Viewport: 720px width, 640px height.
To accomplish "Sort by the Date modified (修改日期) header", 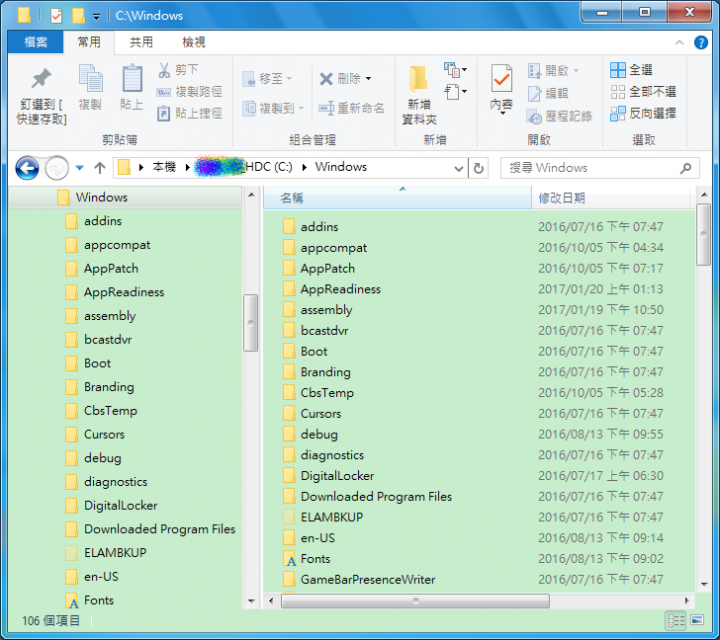I will 611,198.
